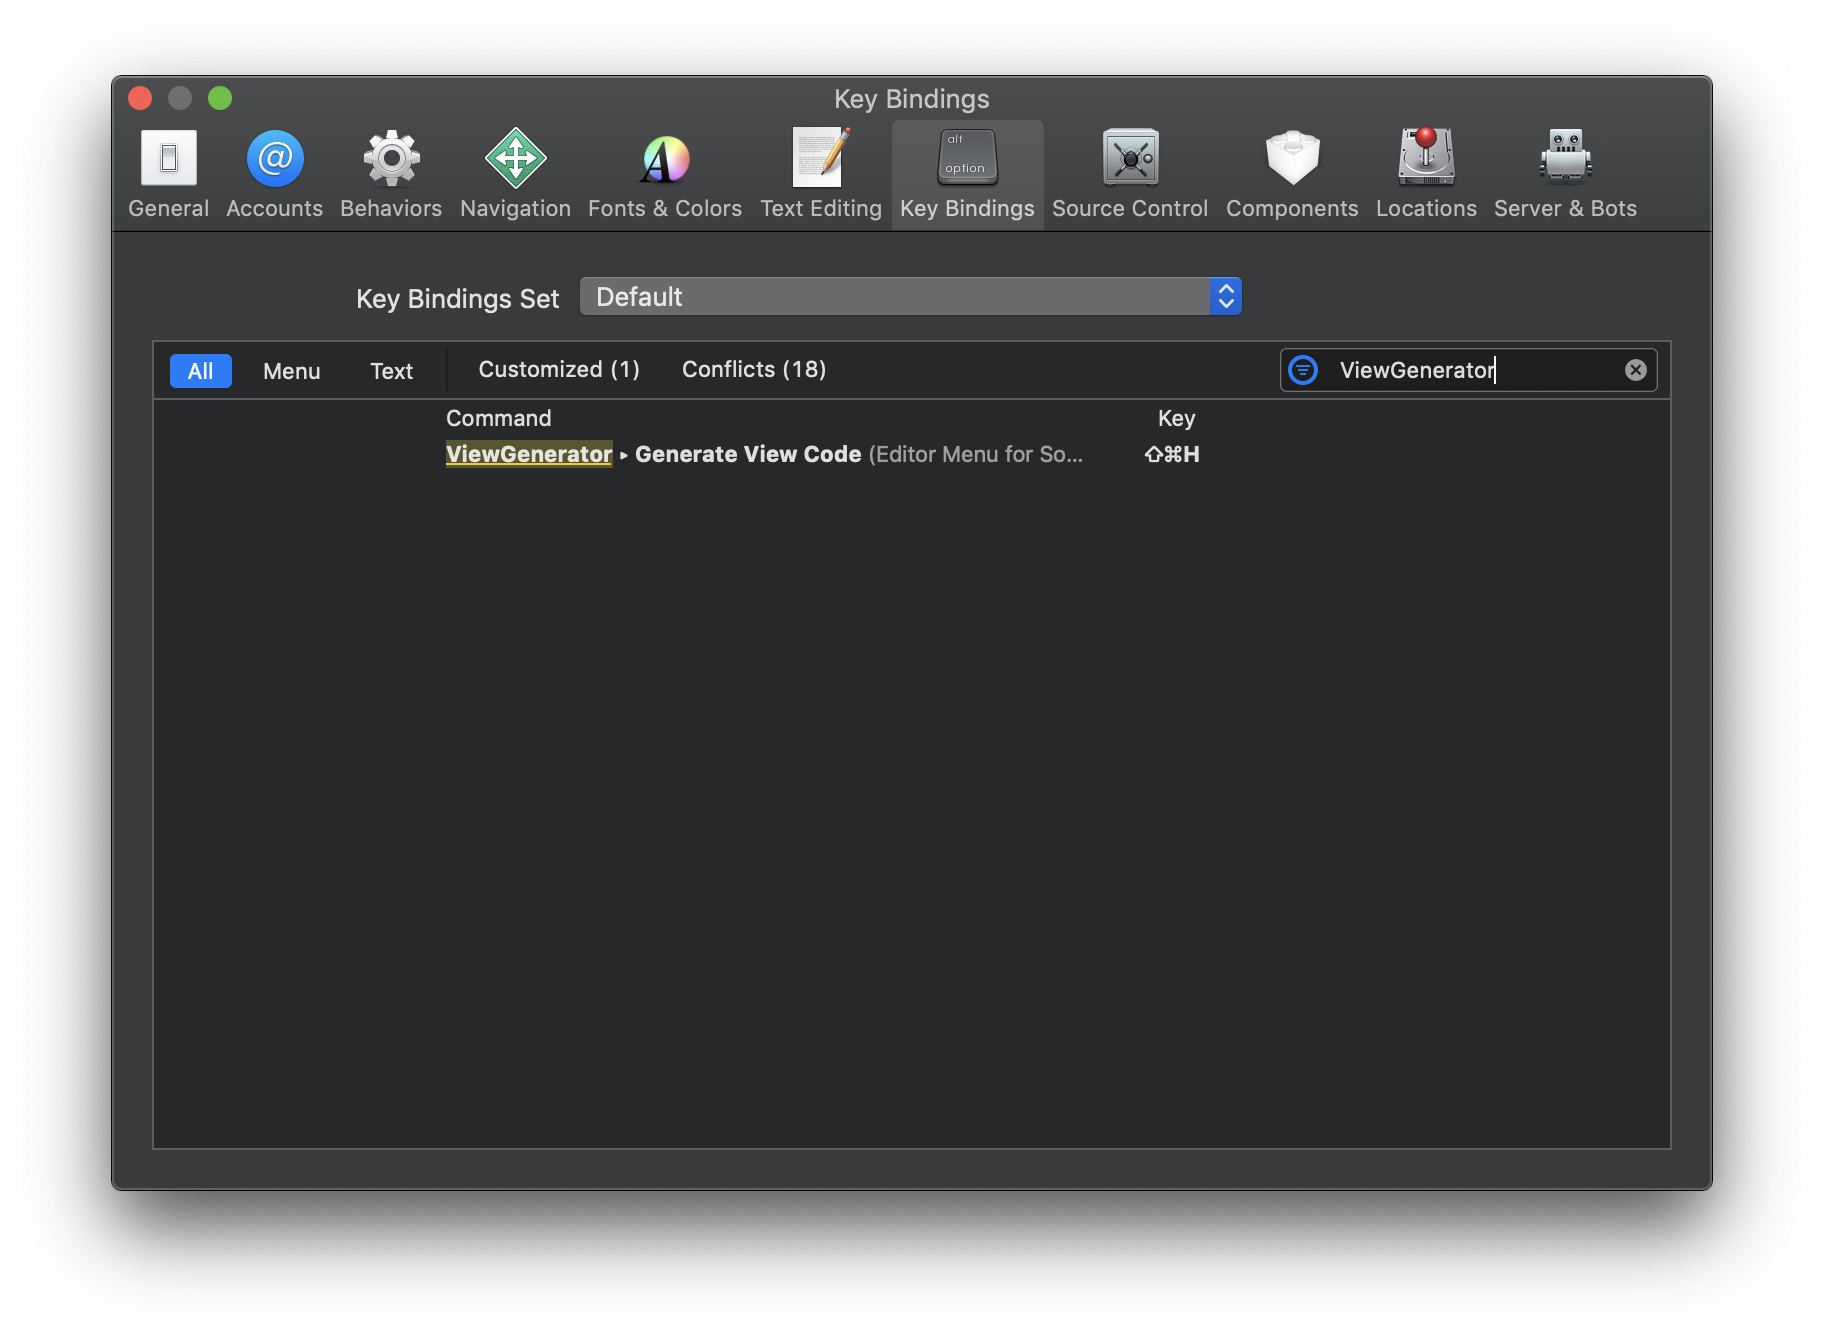Open the Accounts preferences pane
The image size is (1824, 1338).
275,174
